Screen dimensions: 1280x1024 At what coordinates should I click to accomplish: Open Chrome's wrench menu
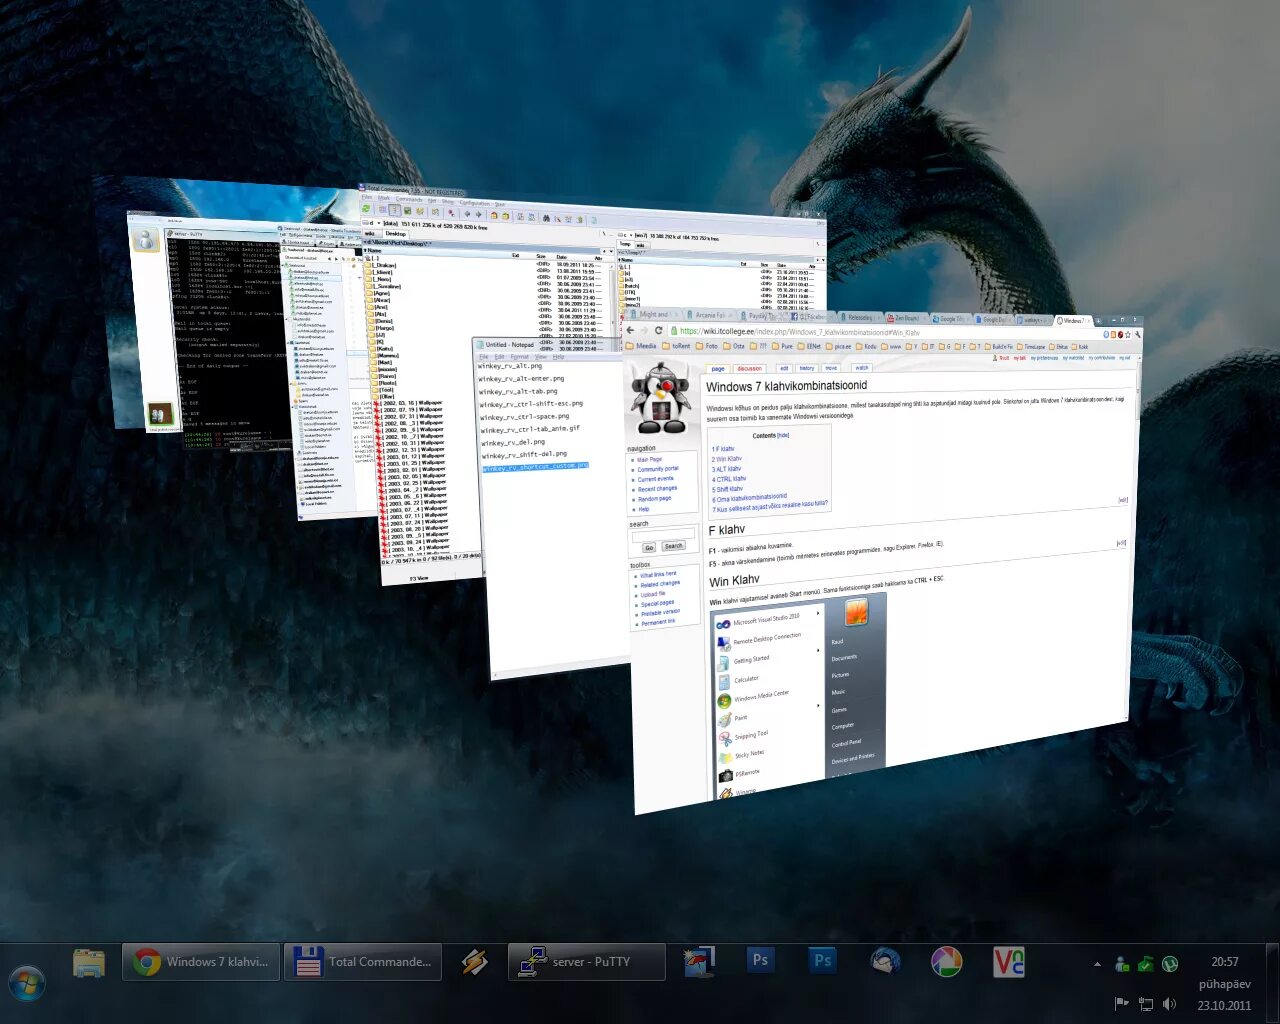(1138, 334)
